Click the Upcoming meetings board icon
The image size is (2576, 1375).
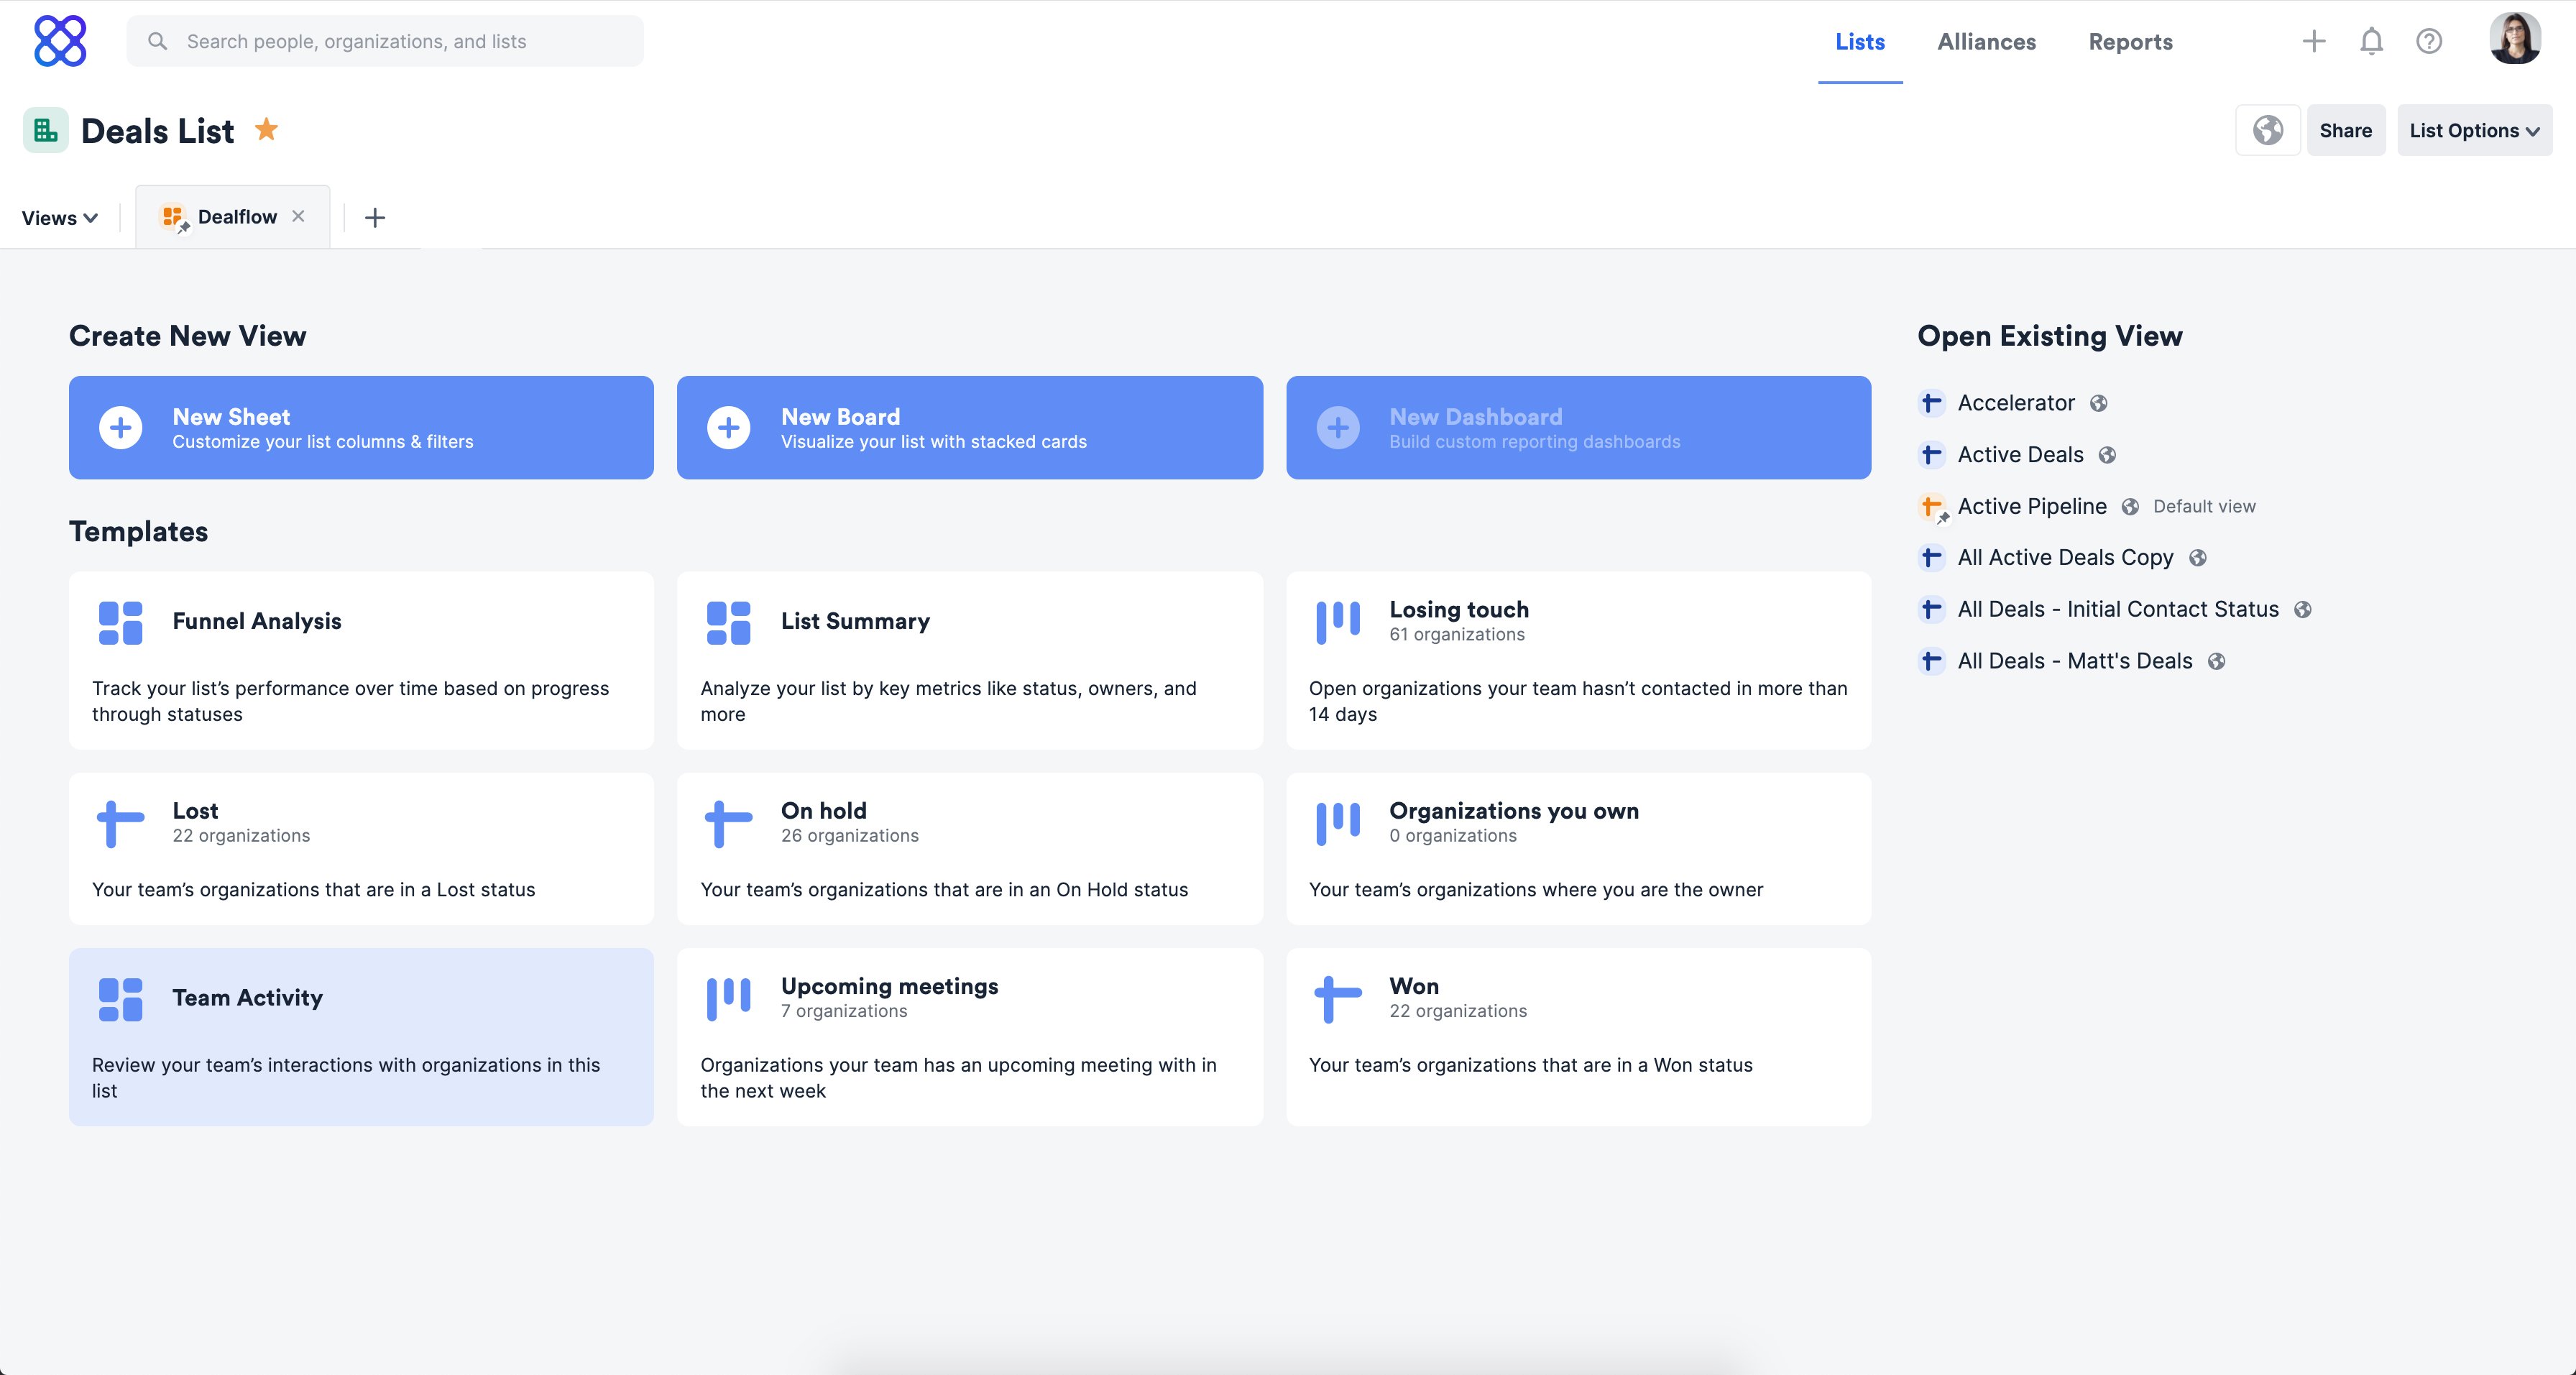click(x=729, y=999)
